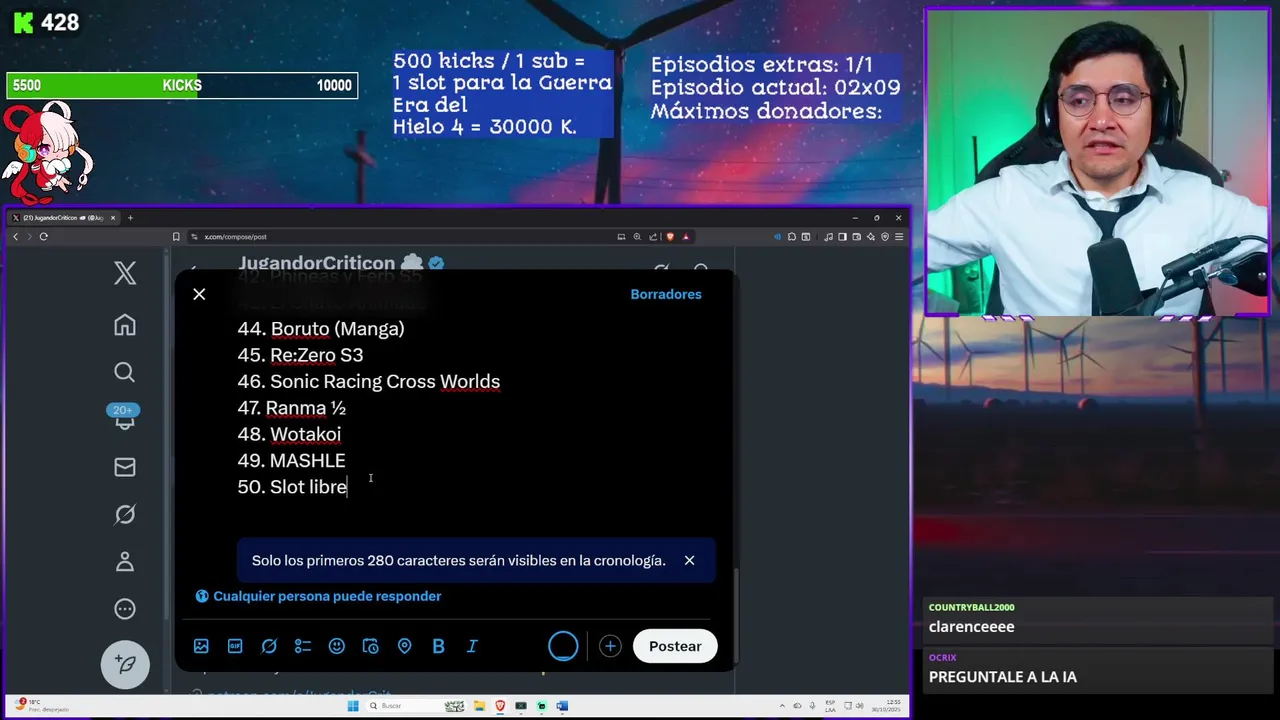The image size is (1280, 720).
Task: Open More options in X sidebar
Action: click(x=125, y=608)
